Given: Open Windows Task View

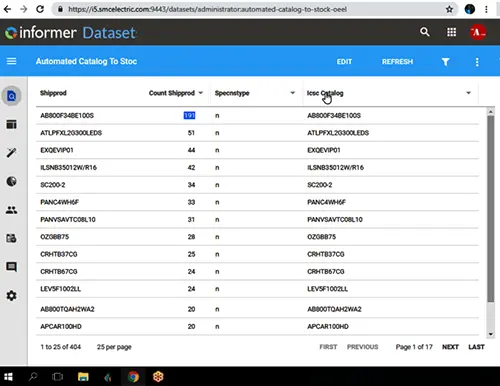Looking at the screenshot, I should (x=58, y=377).
